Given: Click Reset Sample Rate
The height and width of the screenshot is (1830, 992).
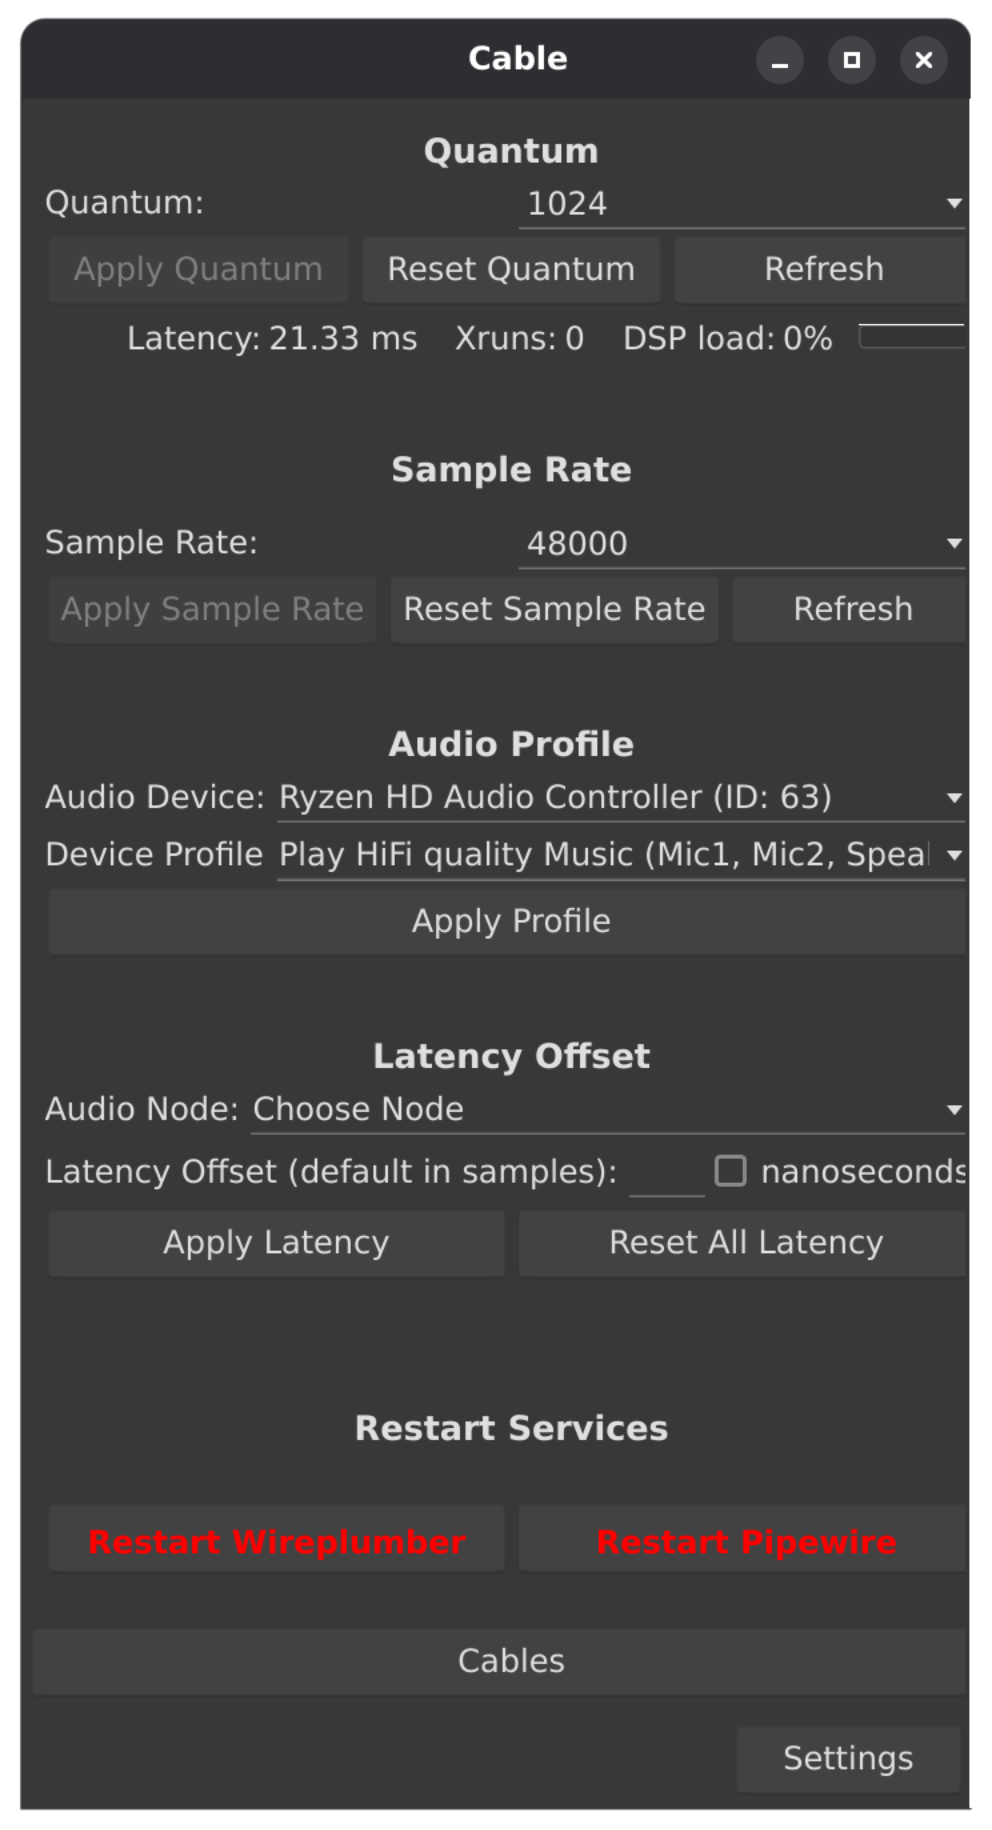Looking at the screenshot, I should (x=554, y=610).
